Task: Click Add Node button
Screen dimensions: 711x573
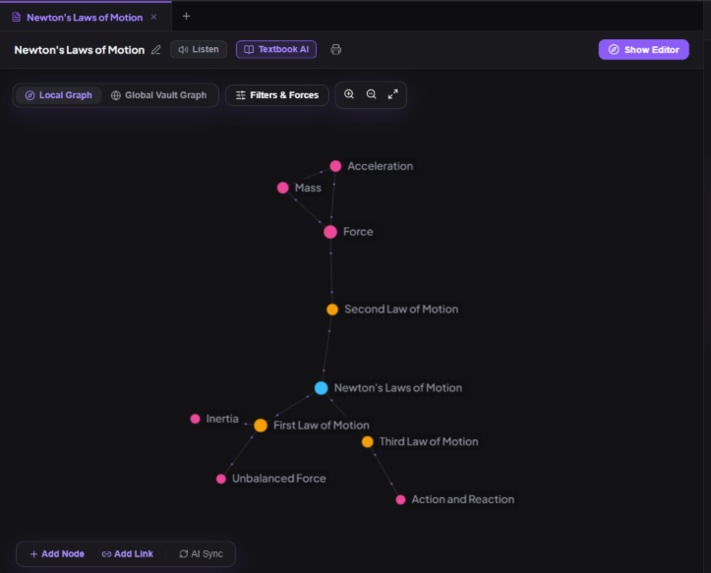Action: [x=57, y=554]
